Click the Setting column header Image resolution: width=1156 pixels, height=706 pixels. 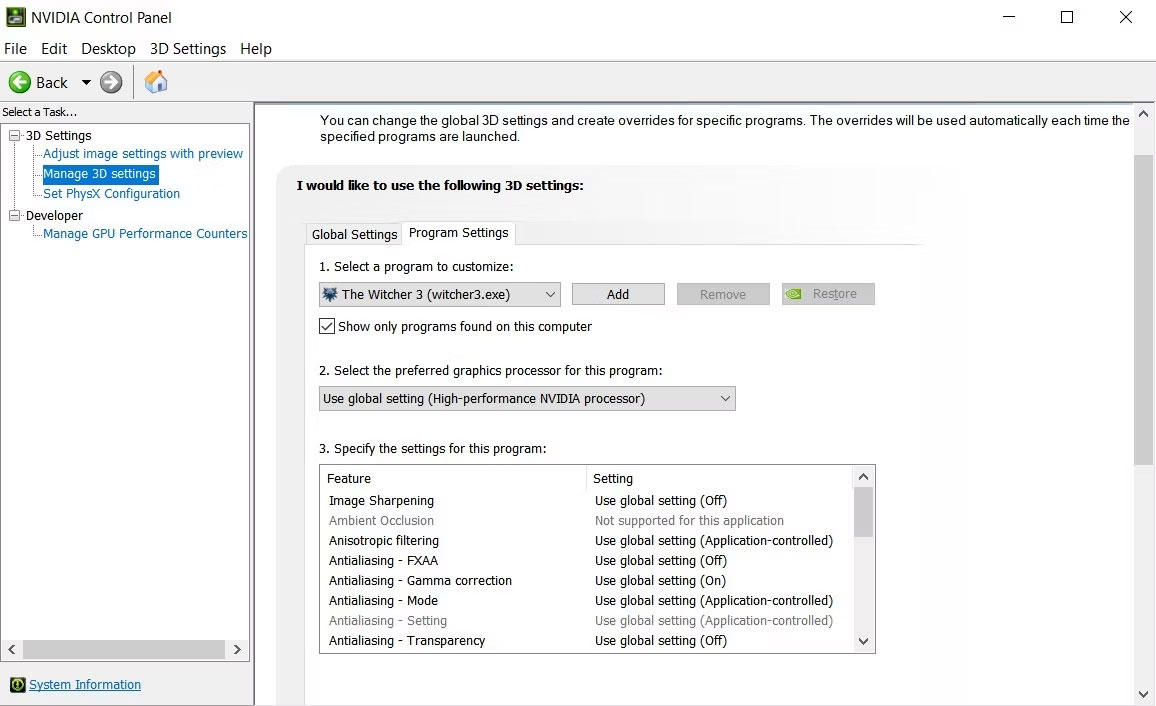[x=720, y=478]
